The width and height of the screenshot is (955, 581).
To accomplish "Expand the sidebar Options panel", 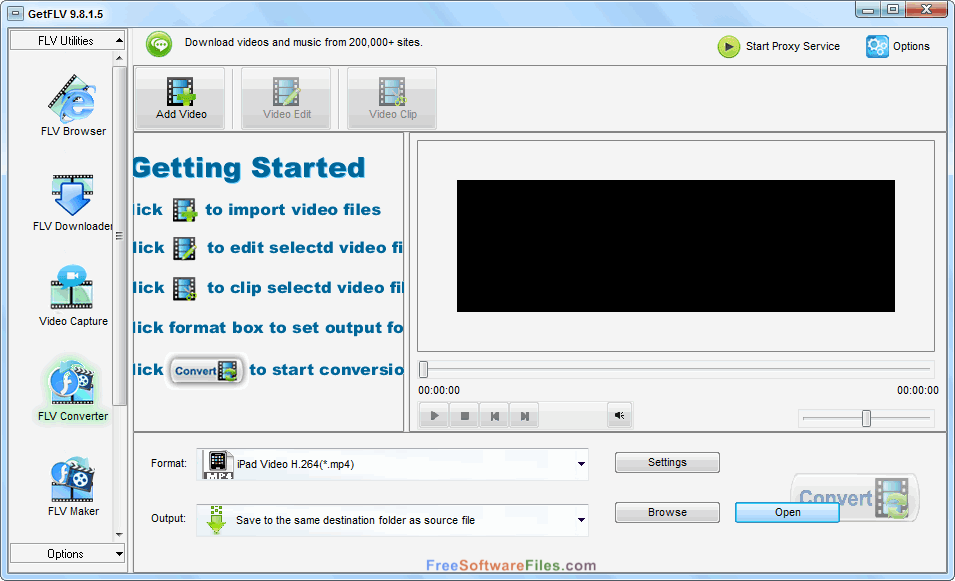I will coord(67,554).
